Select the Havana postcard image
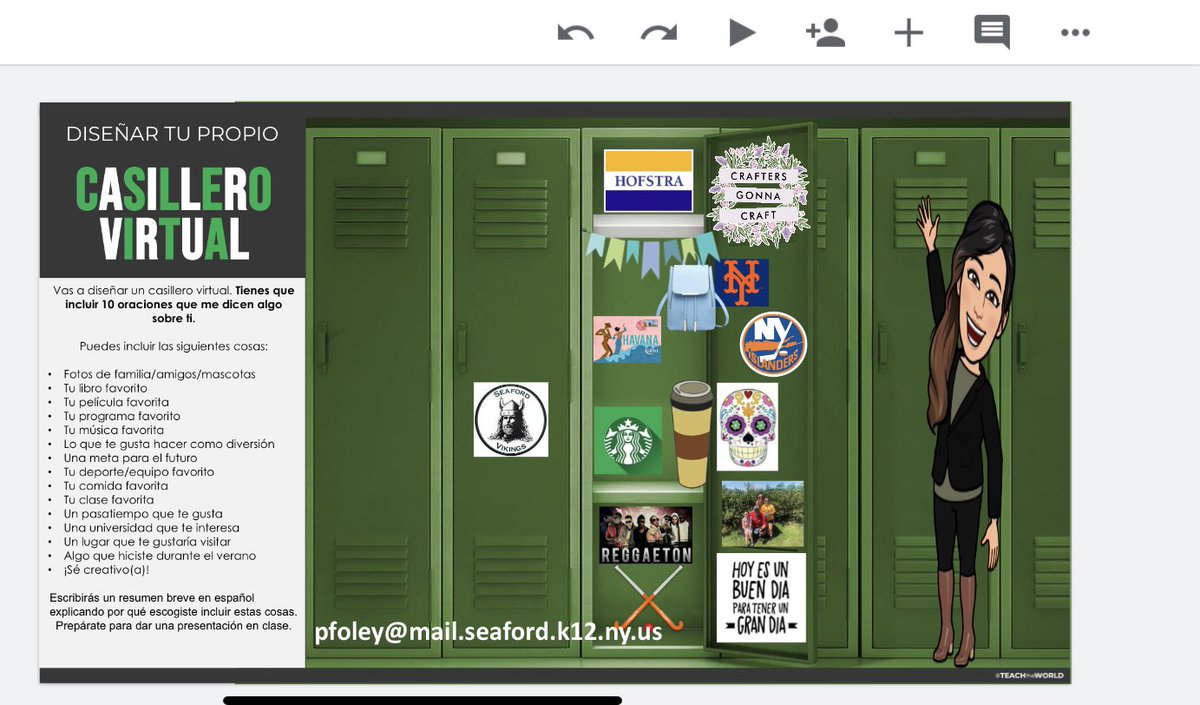 627,340
